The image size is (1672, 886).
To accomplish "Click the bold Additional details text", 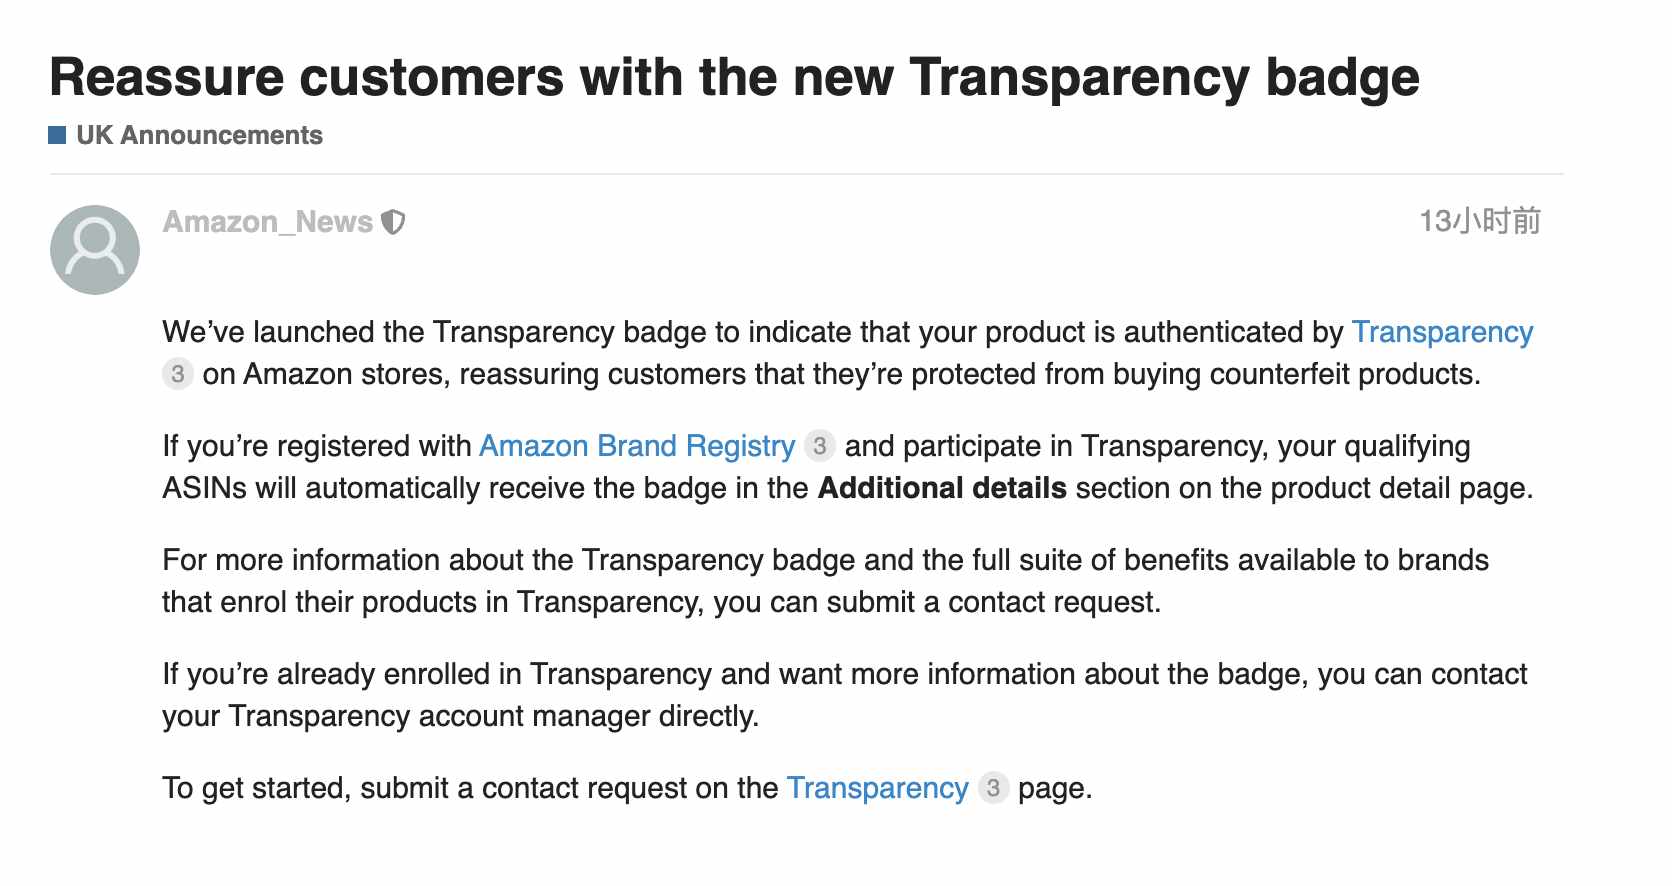I will (942, 488).
